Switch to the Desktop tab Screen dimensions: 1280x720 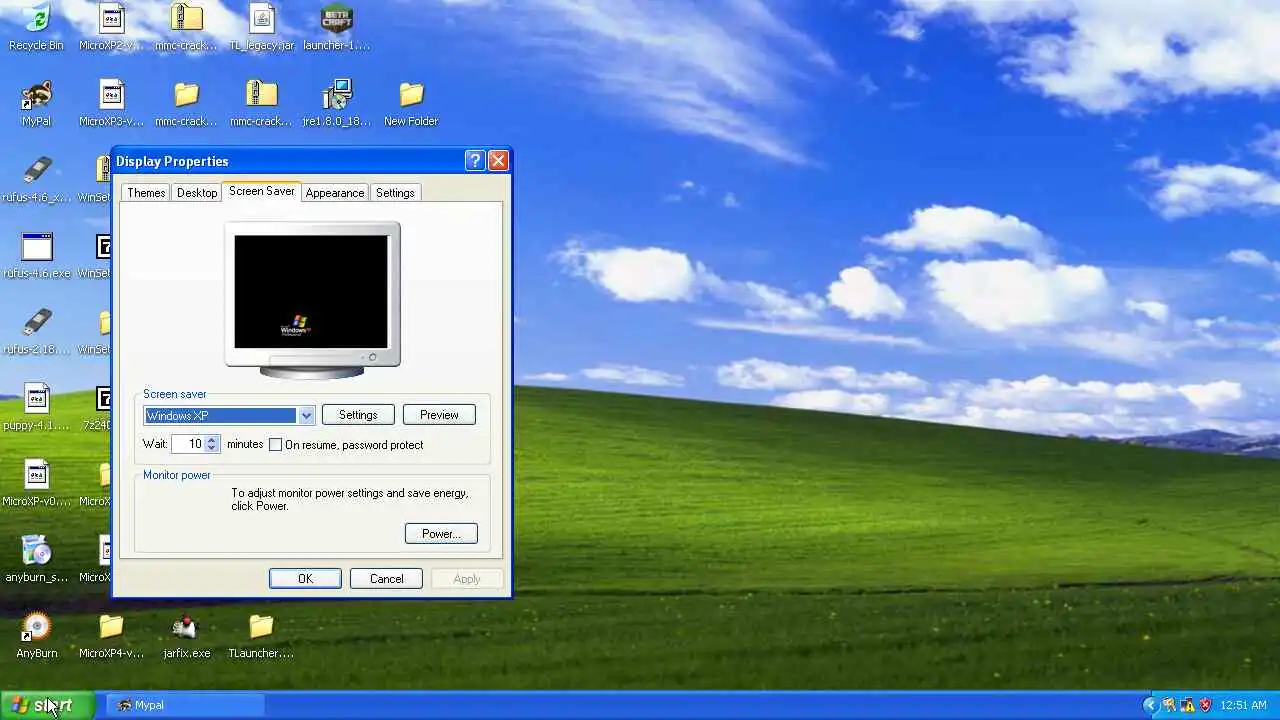point(197,193)
